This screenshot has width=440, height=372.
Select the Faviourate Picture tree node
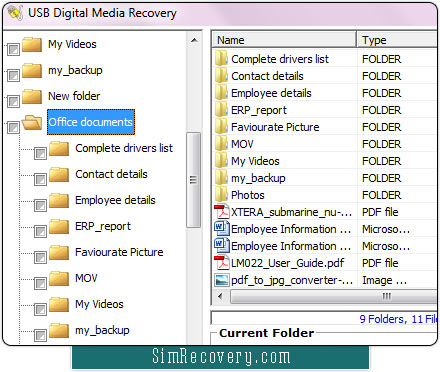pyautogui.click(x=119, y=252)
